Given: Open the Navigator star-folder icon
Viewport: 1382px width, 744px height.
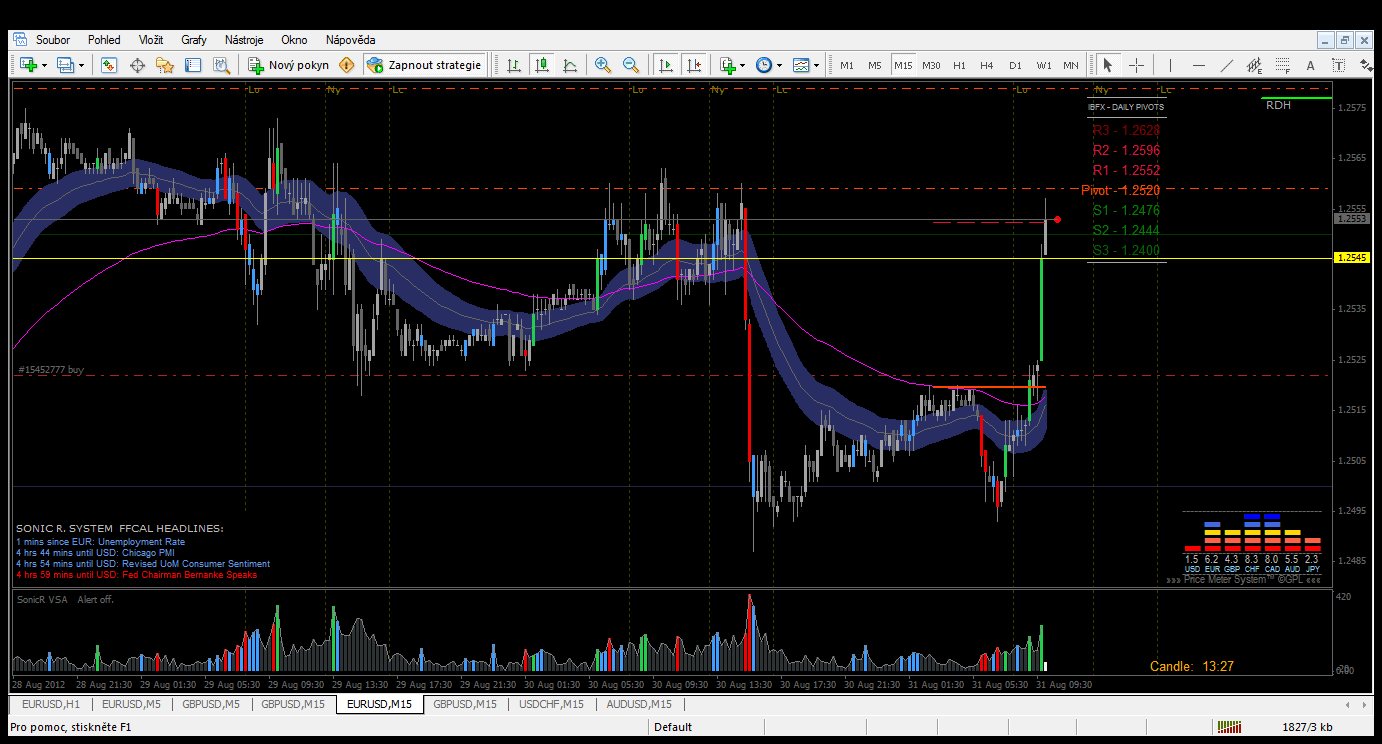Looking at the screenshot, I should pyautogui.click(x=165, y=65).
